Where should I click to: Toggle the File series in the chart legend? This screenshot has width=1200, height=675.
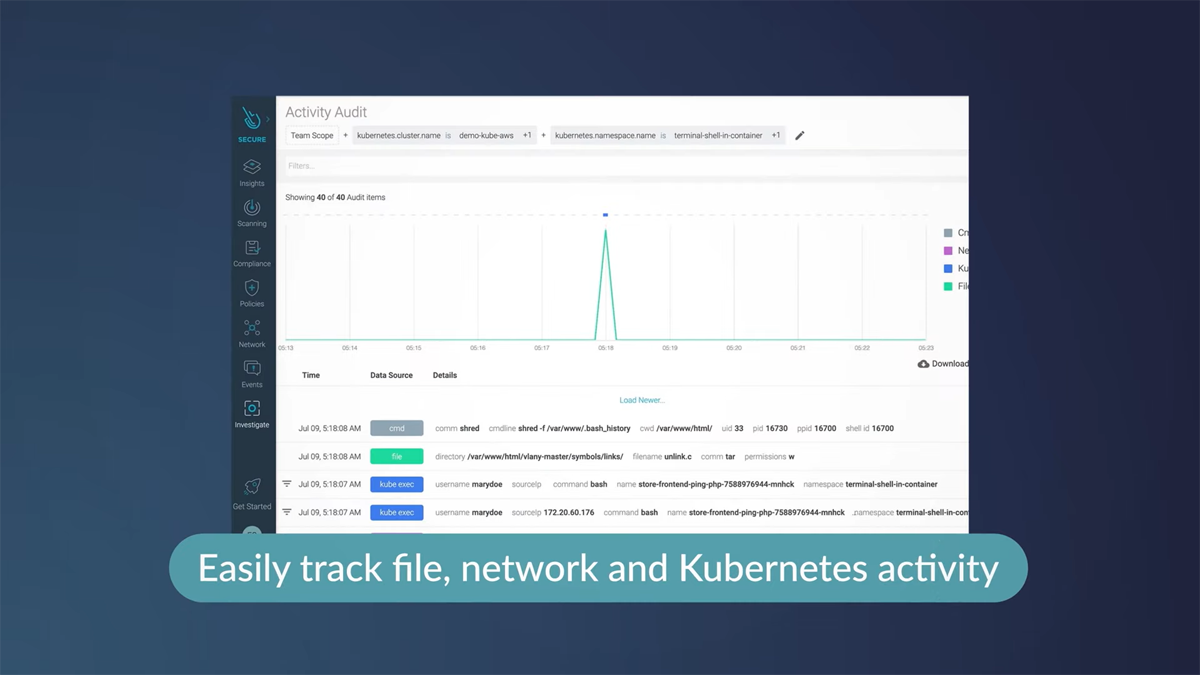[x=948, y=286]
